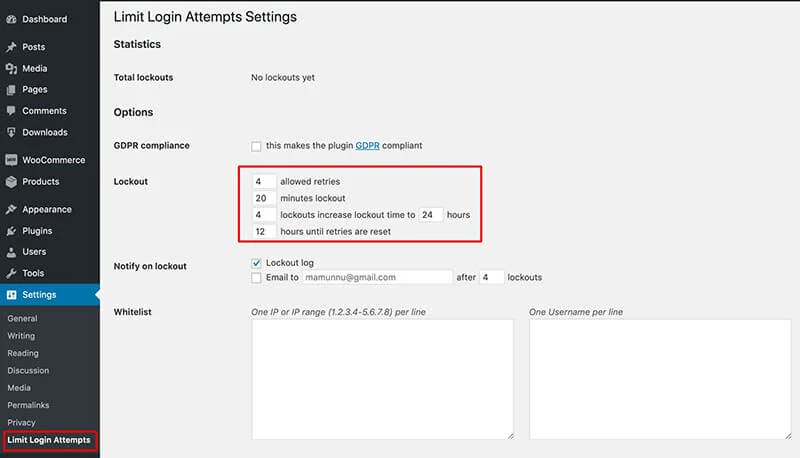Click the IP whitelist text area
Viewport: 800px width, 458px height.
coord(382,380)
